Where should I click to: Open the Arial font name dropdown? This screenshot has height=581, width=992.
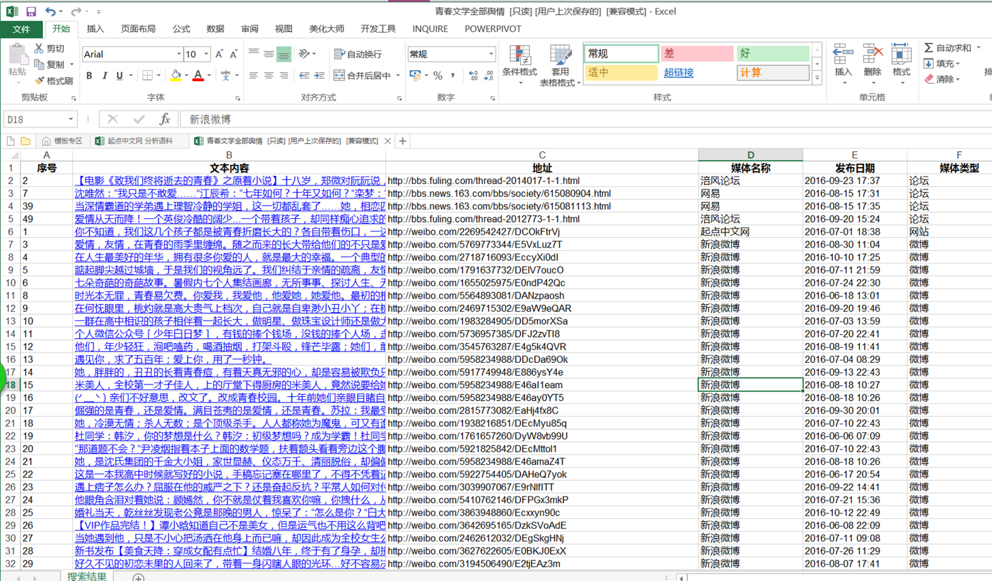pos(178,54)
